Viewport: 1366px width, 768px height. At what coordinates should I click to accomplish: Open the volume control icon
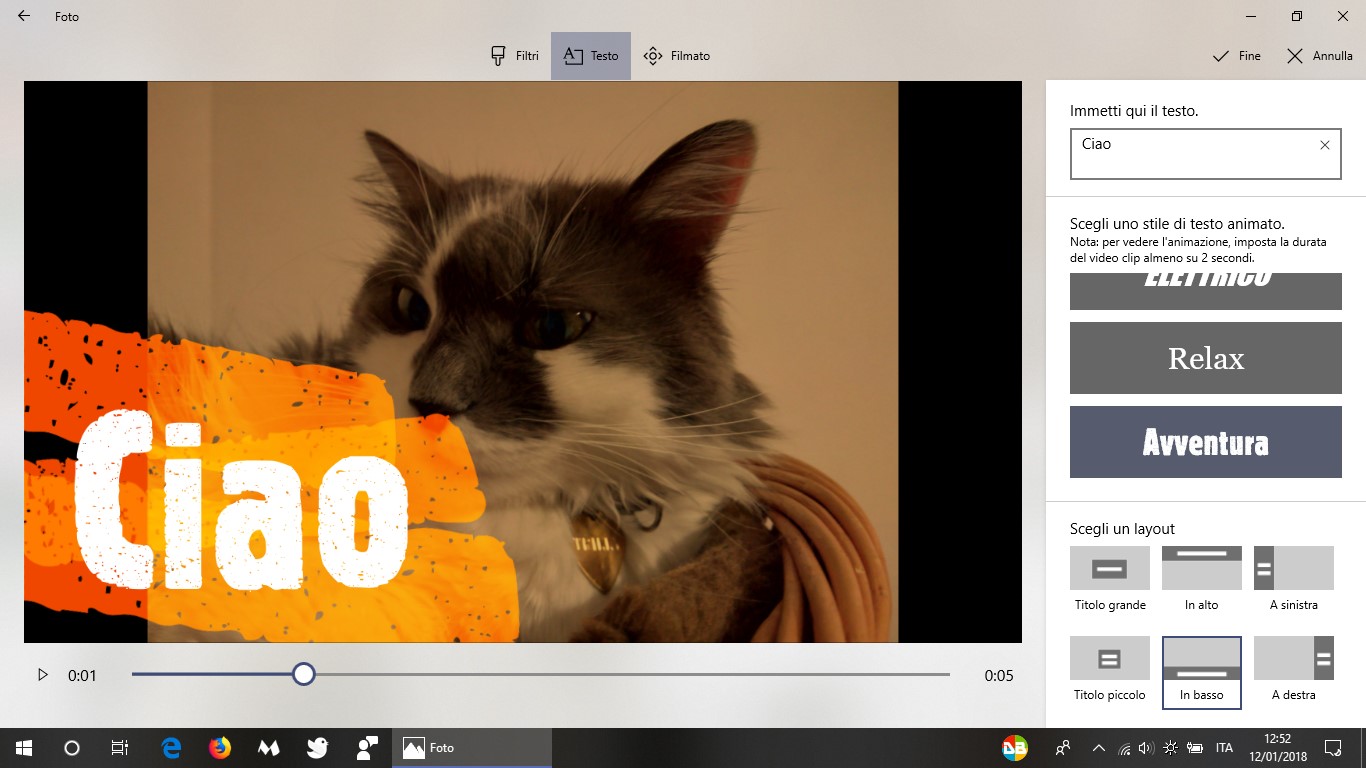(1146, 748)
